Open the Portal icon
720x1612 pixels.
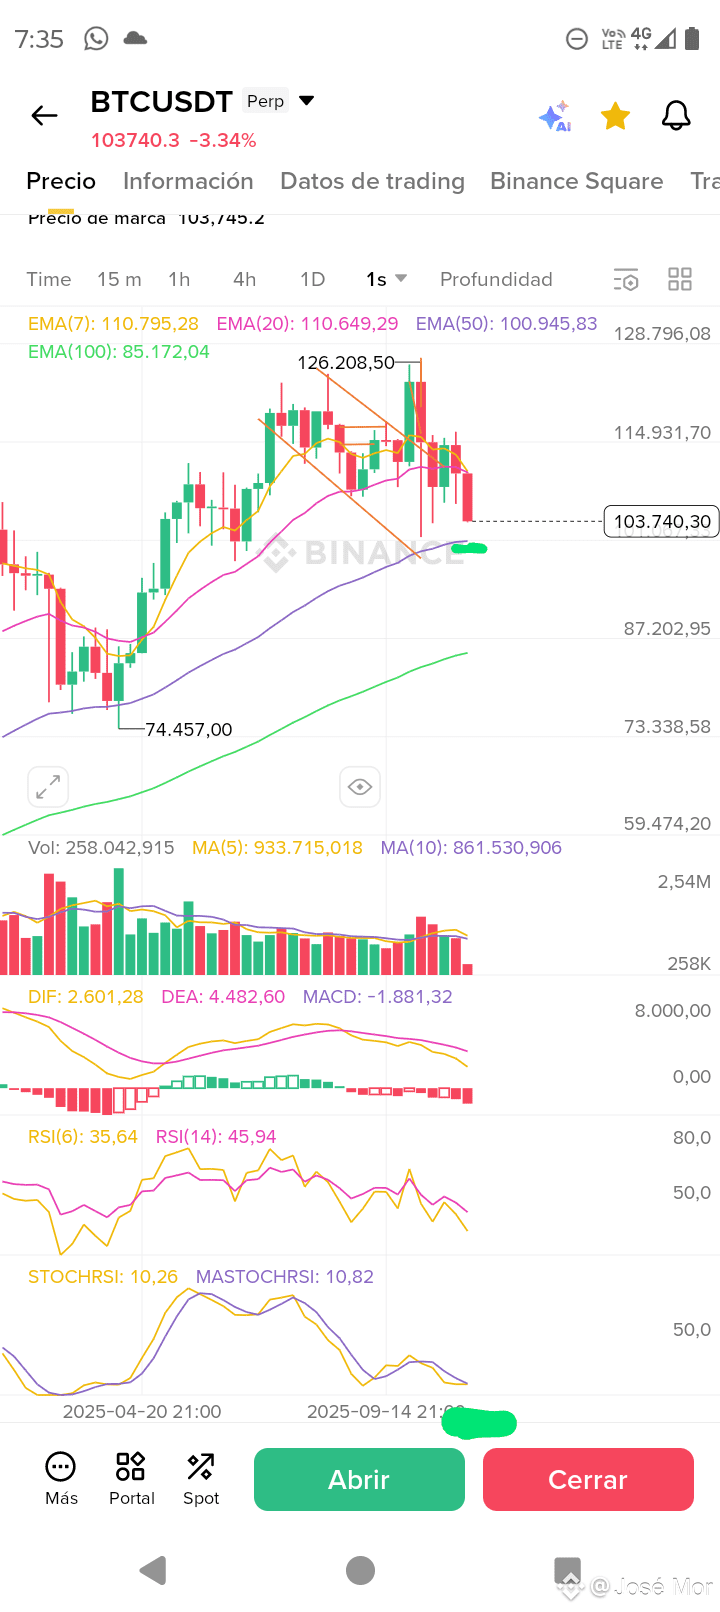coord(131,1479)
